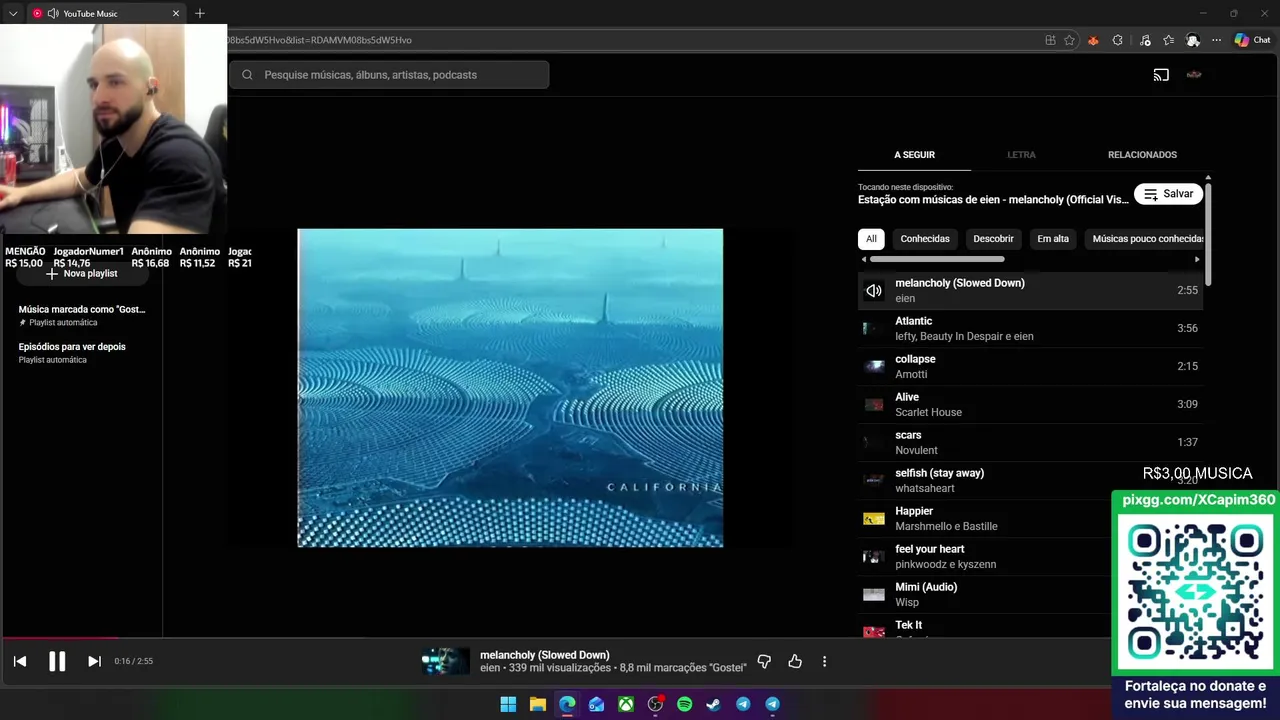
Task: Play Mimi (Audio) by Wisp
Action: [x=985, y=595]
